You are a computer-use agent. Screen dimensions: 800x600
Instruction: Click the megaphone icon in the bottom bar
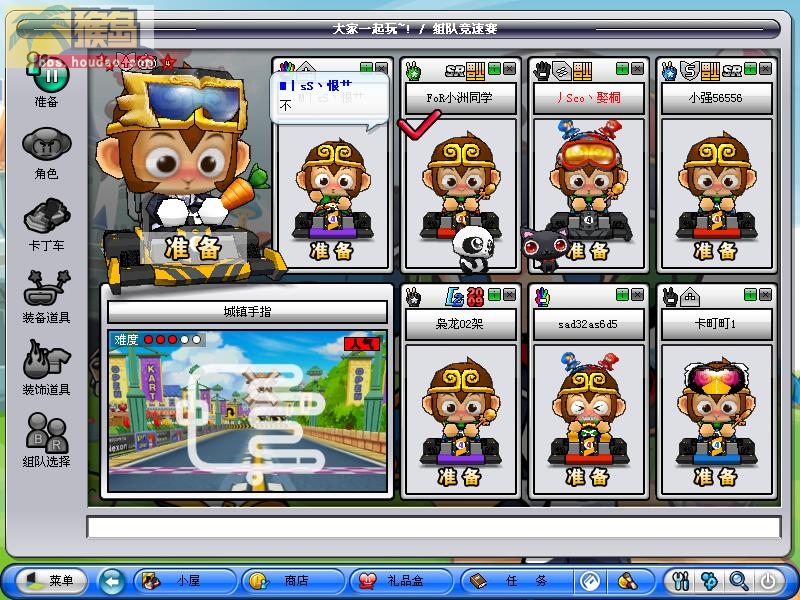pyautogui.click(x=627, y=581)
